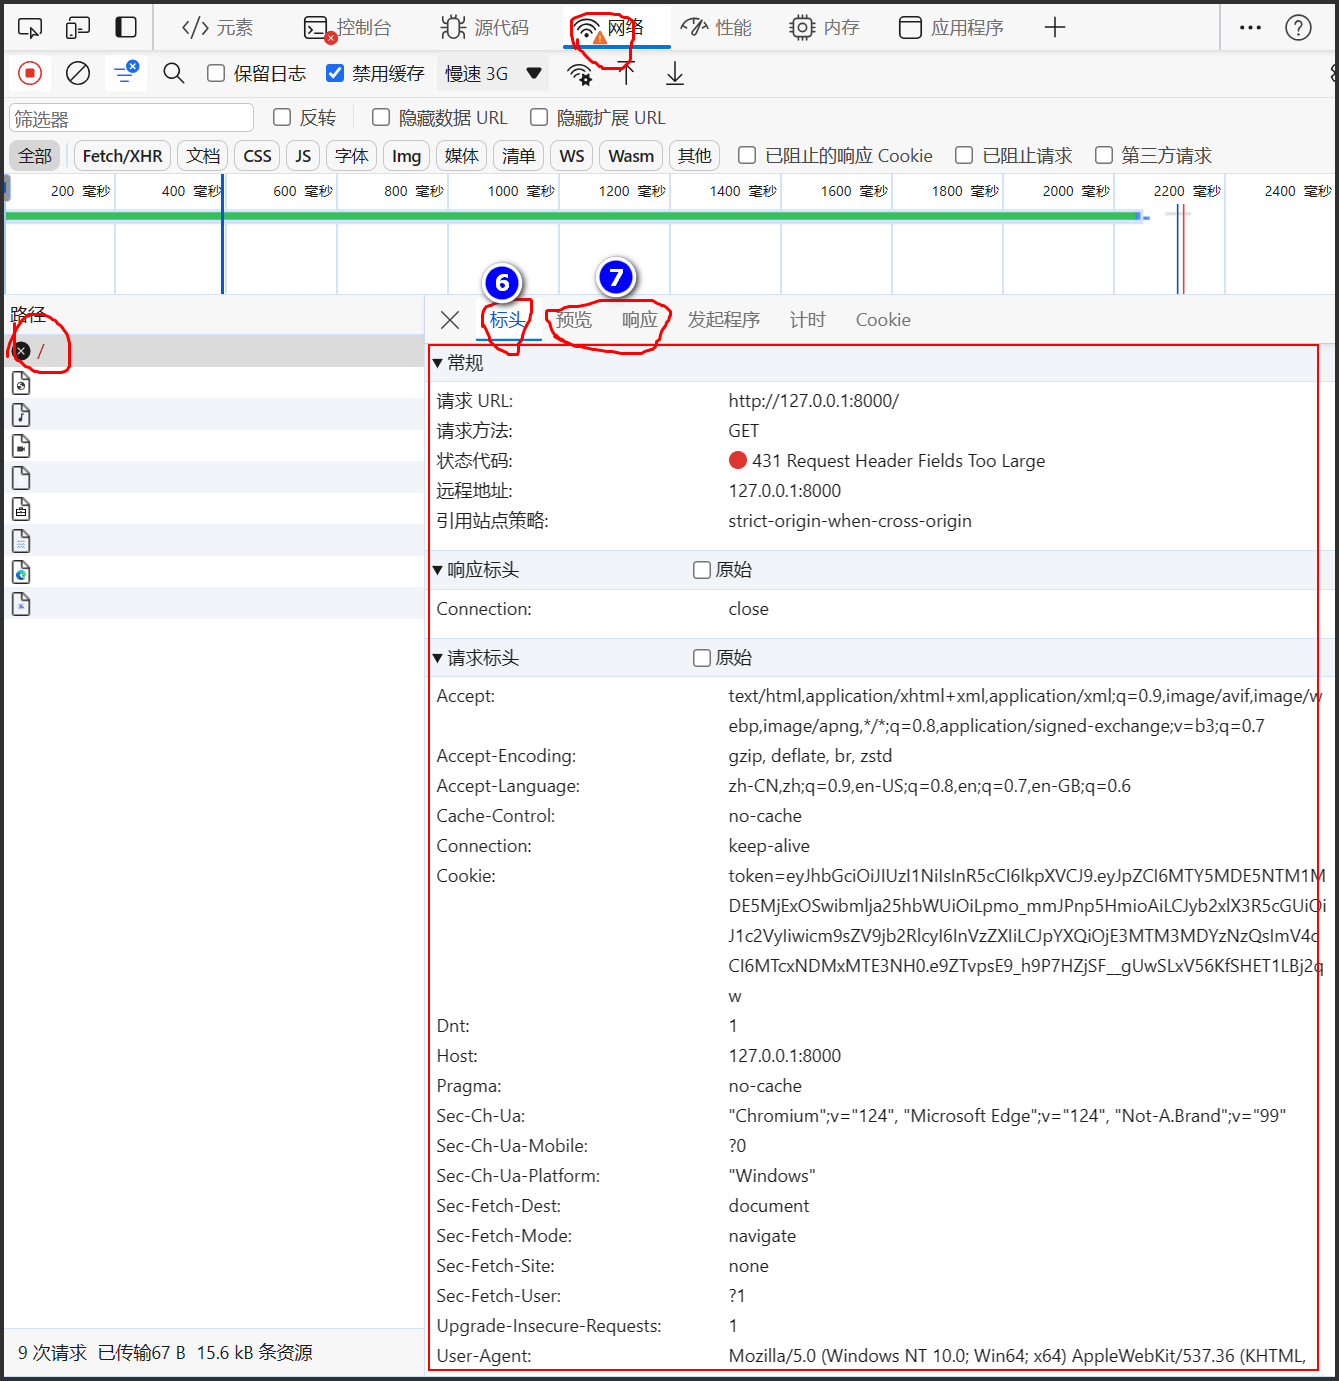Select the failed '/' request row
This screenshot has height=1381, width=1339.
tap(214, 351)
